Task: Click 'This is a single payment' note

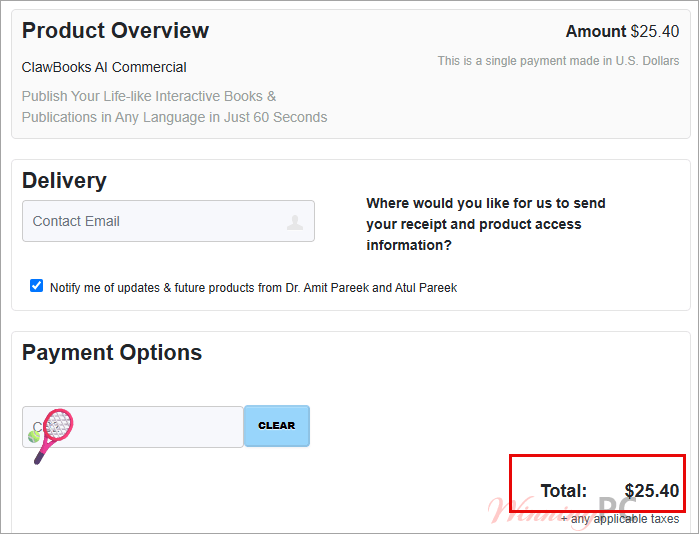Action: (558, 61)
